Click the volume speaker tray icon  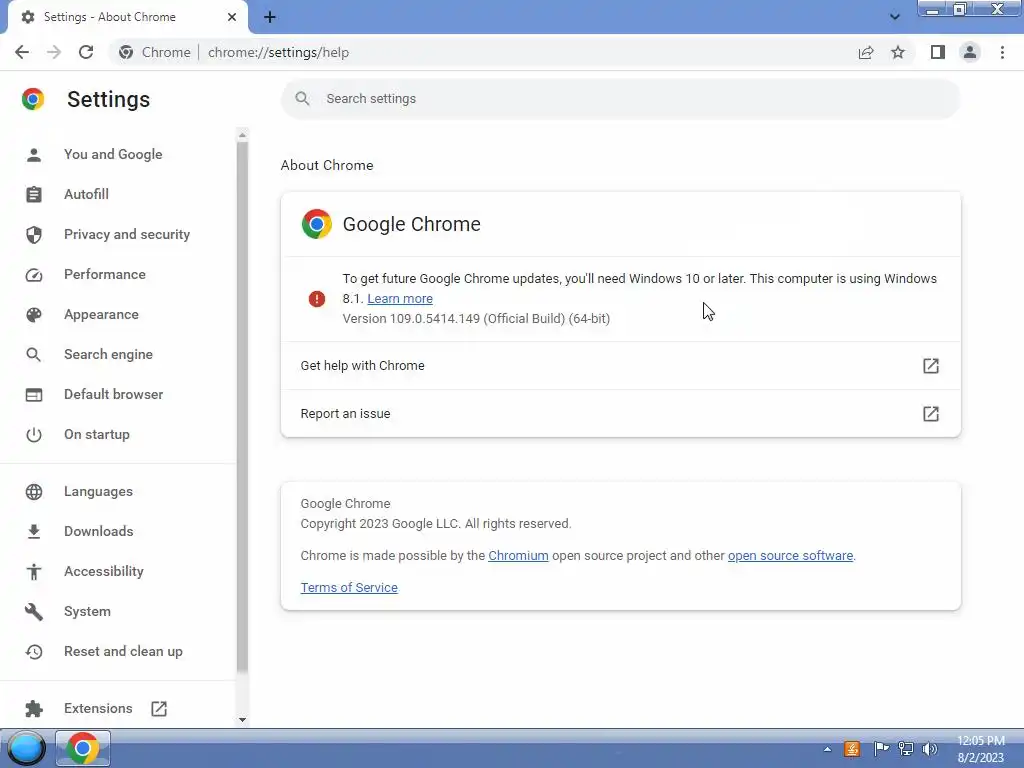[x=929, y=749]
